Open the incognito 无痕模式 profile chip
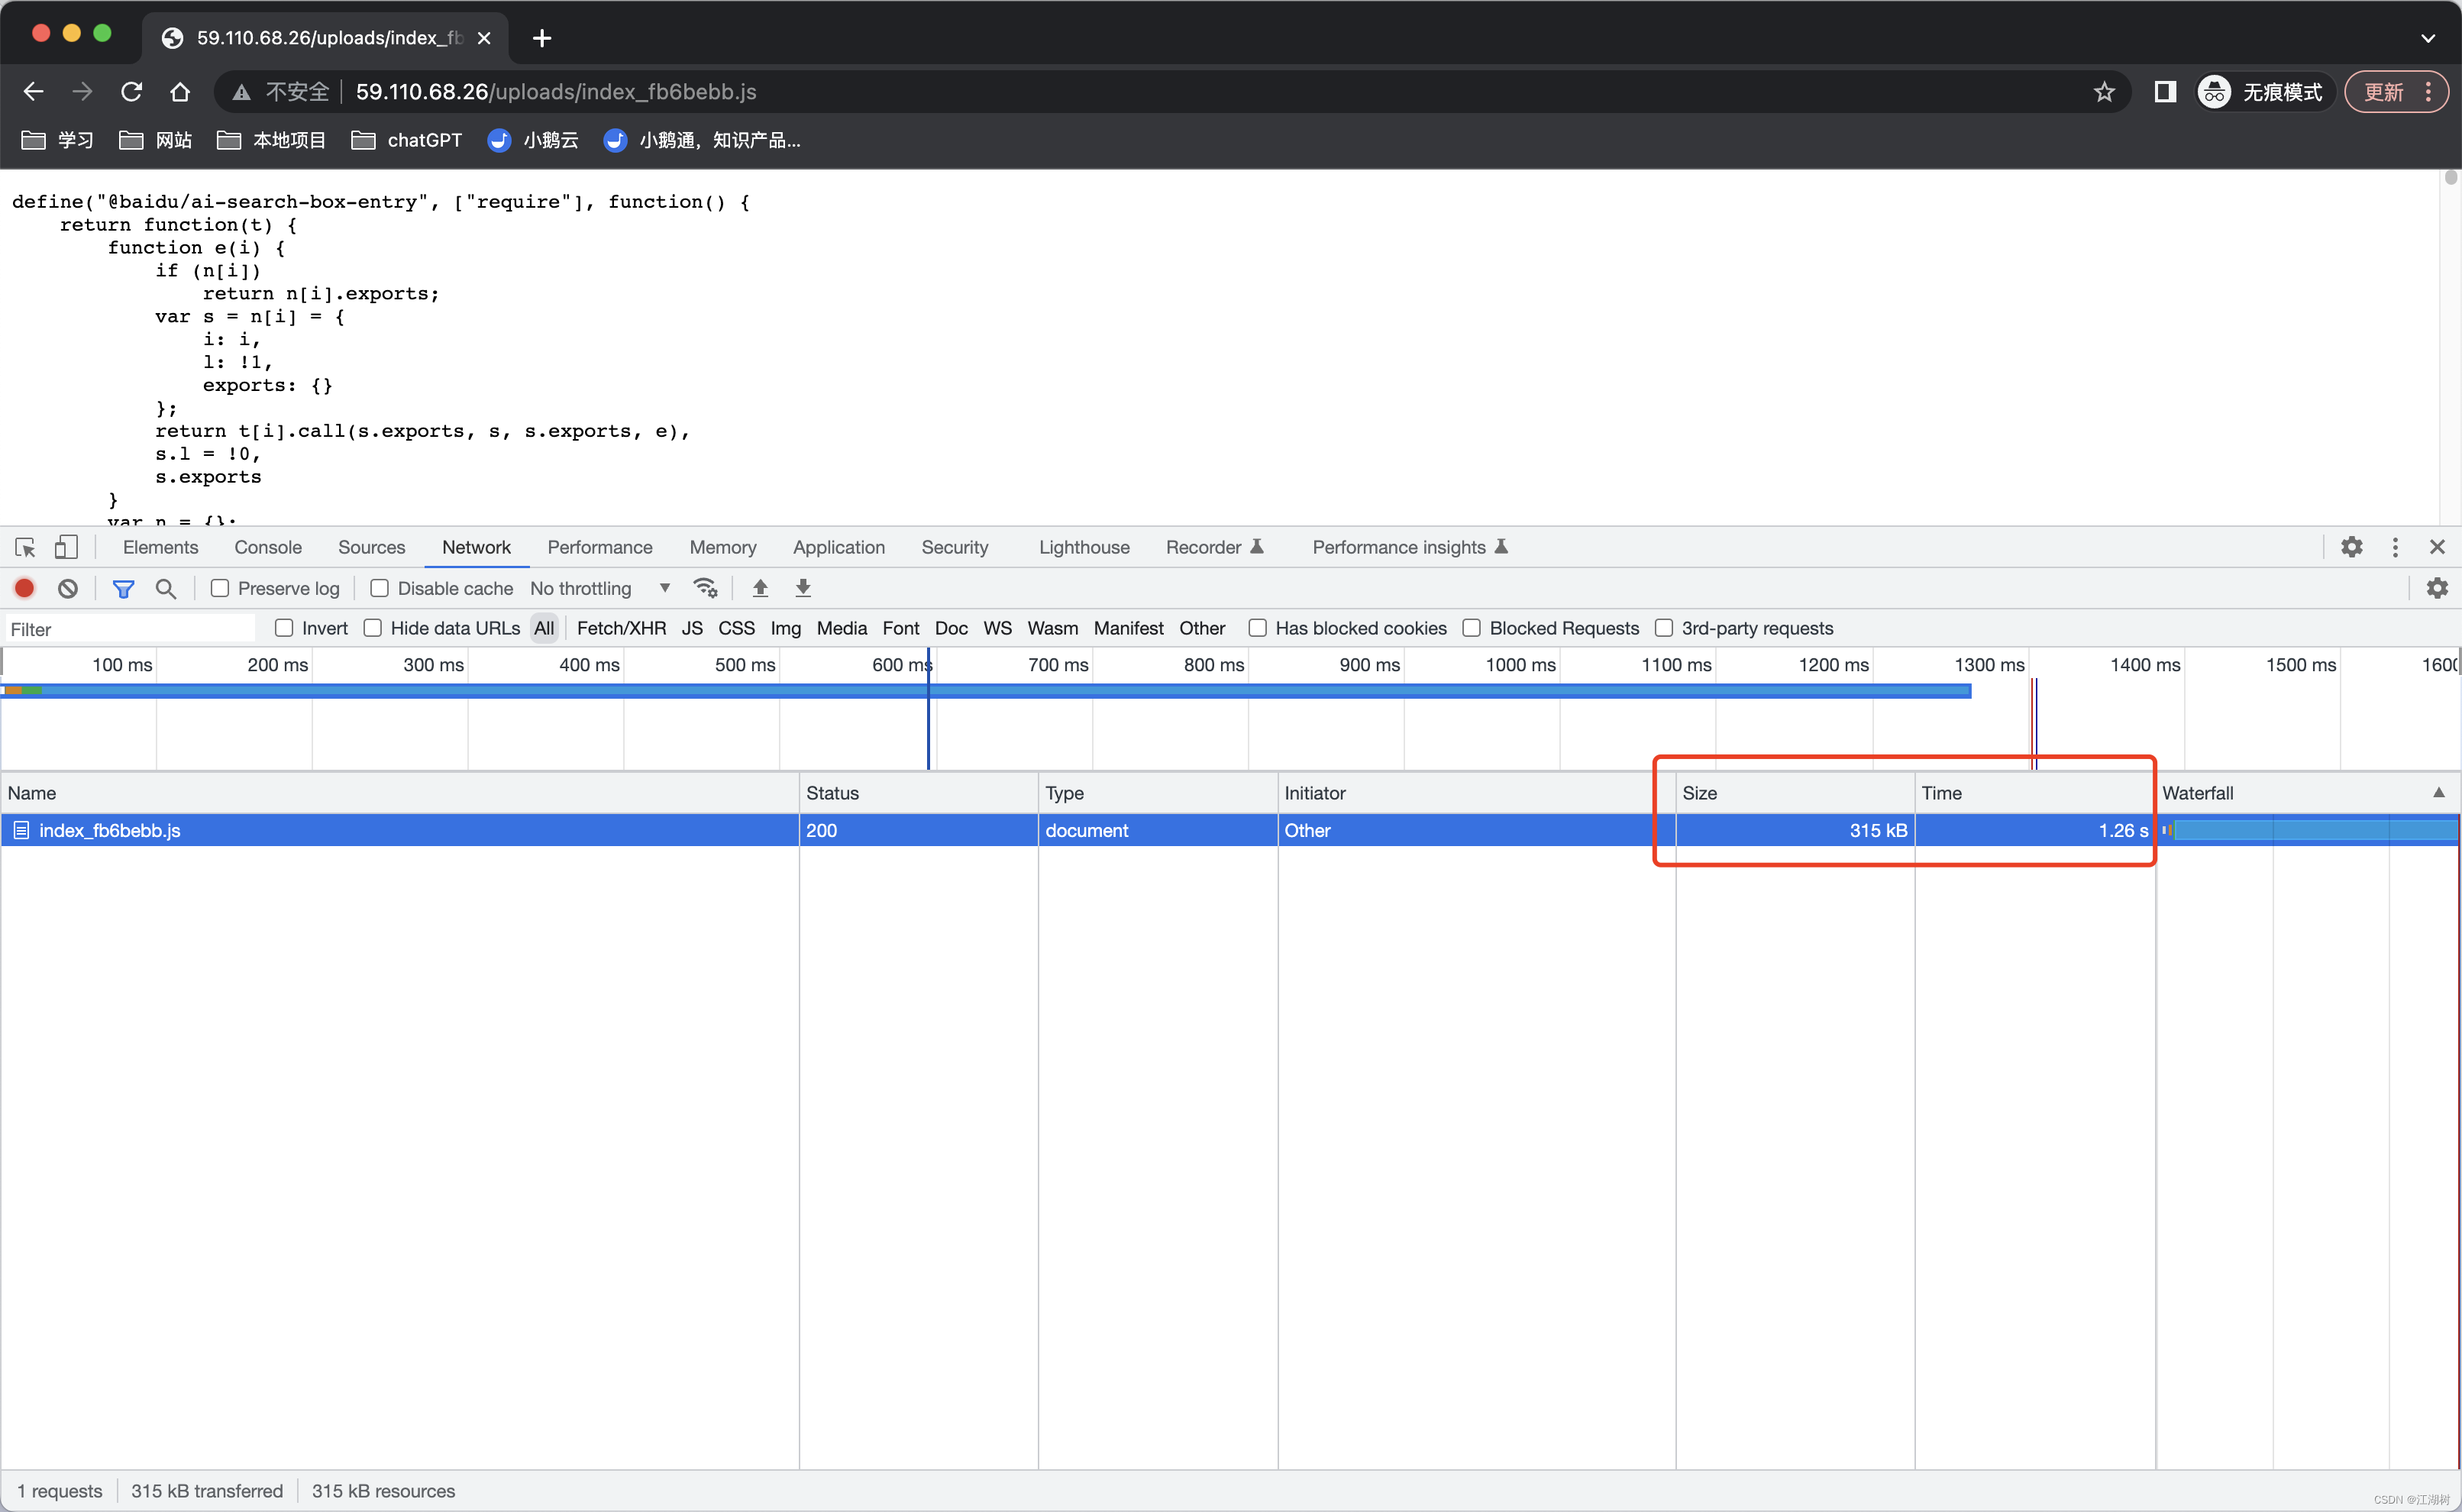Image resolution: width=2462 pixels, height=1512 pixels. pos(2261,92)
